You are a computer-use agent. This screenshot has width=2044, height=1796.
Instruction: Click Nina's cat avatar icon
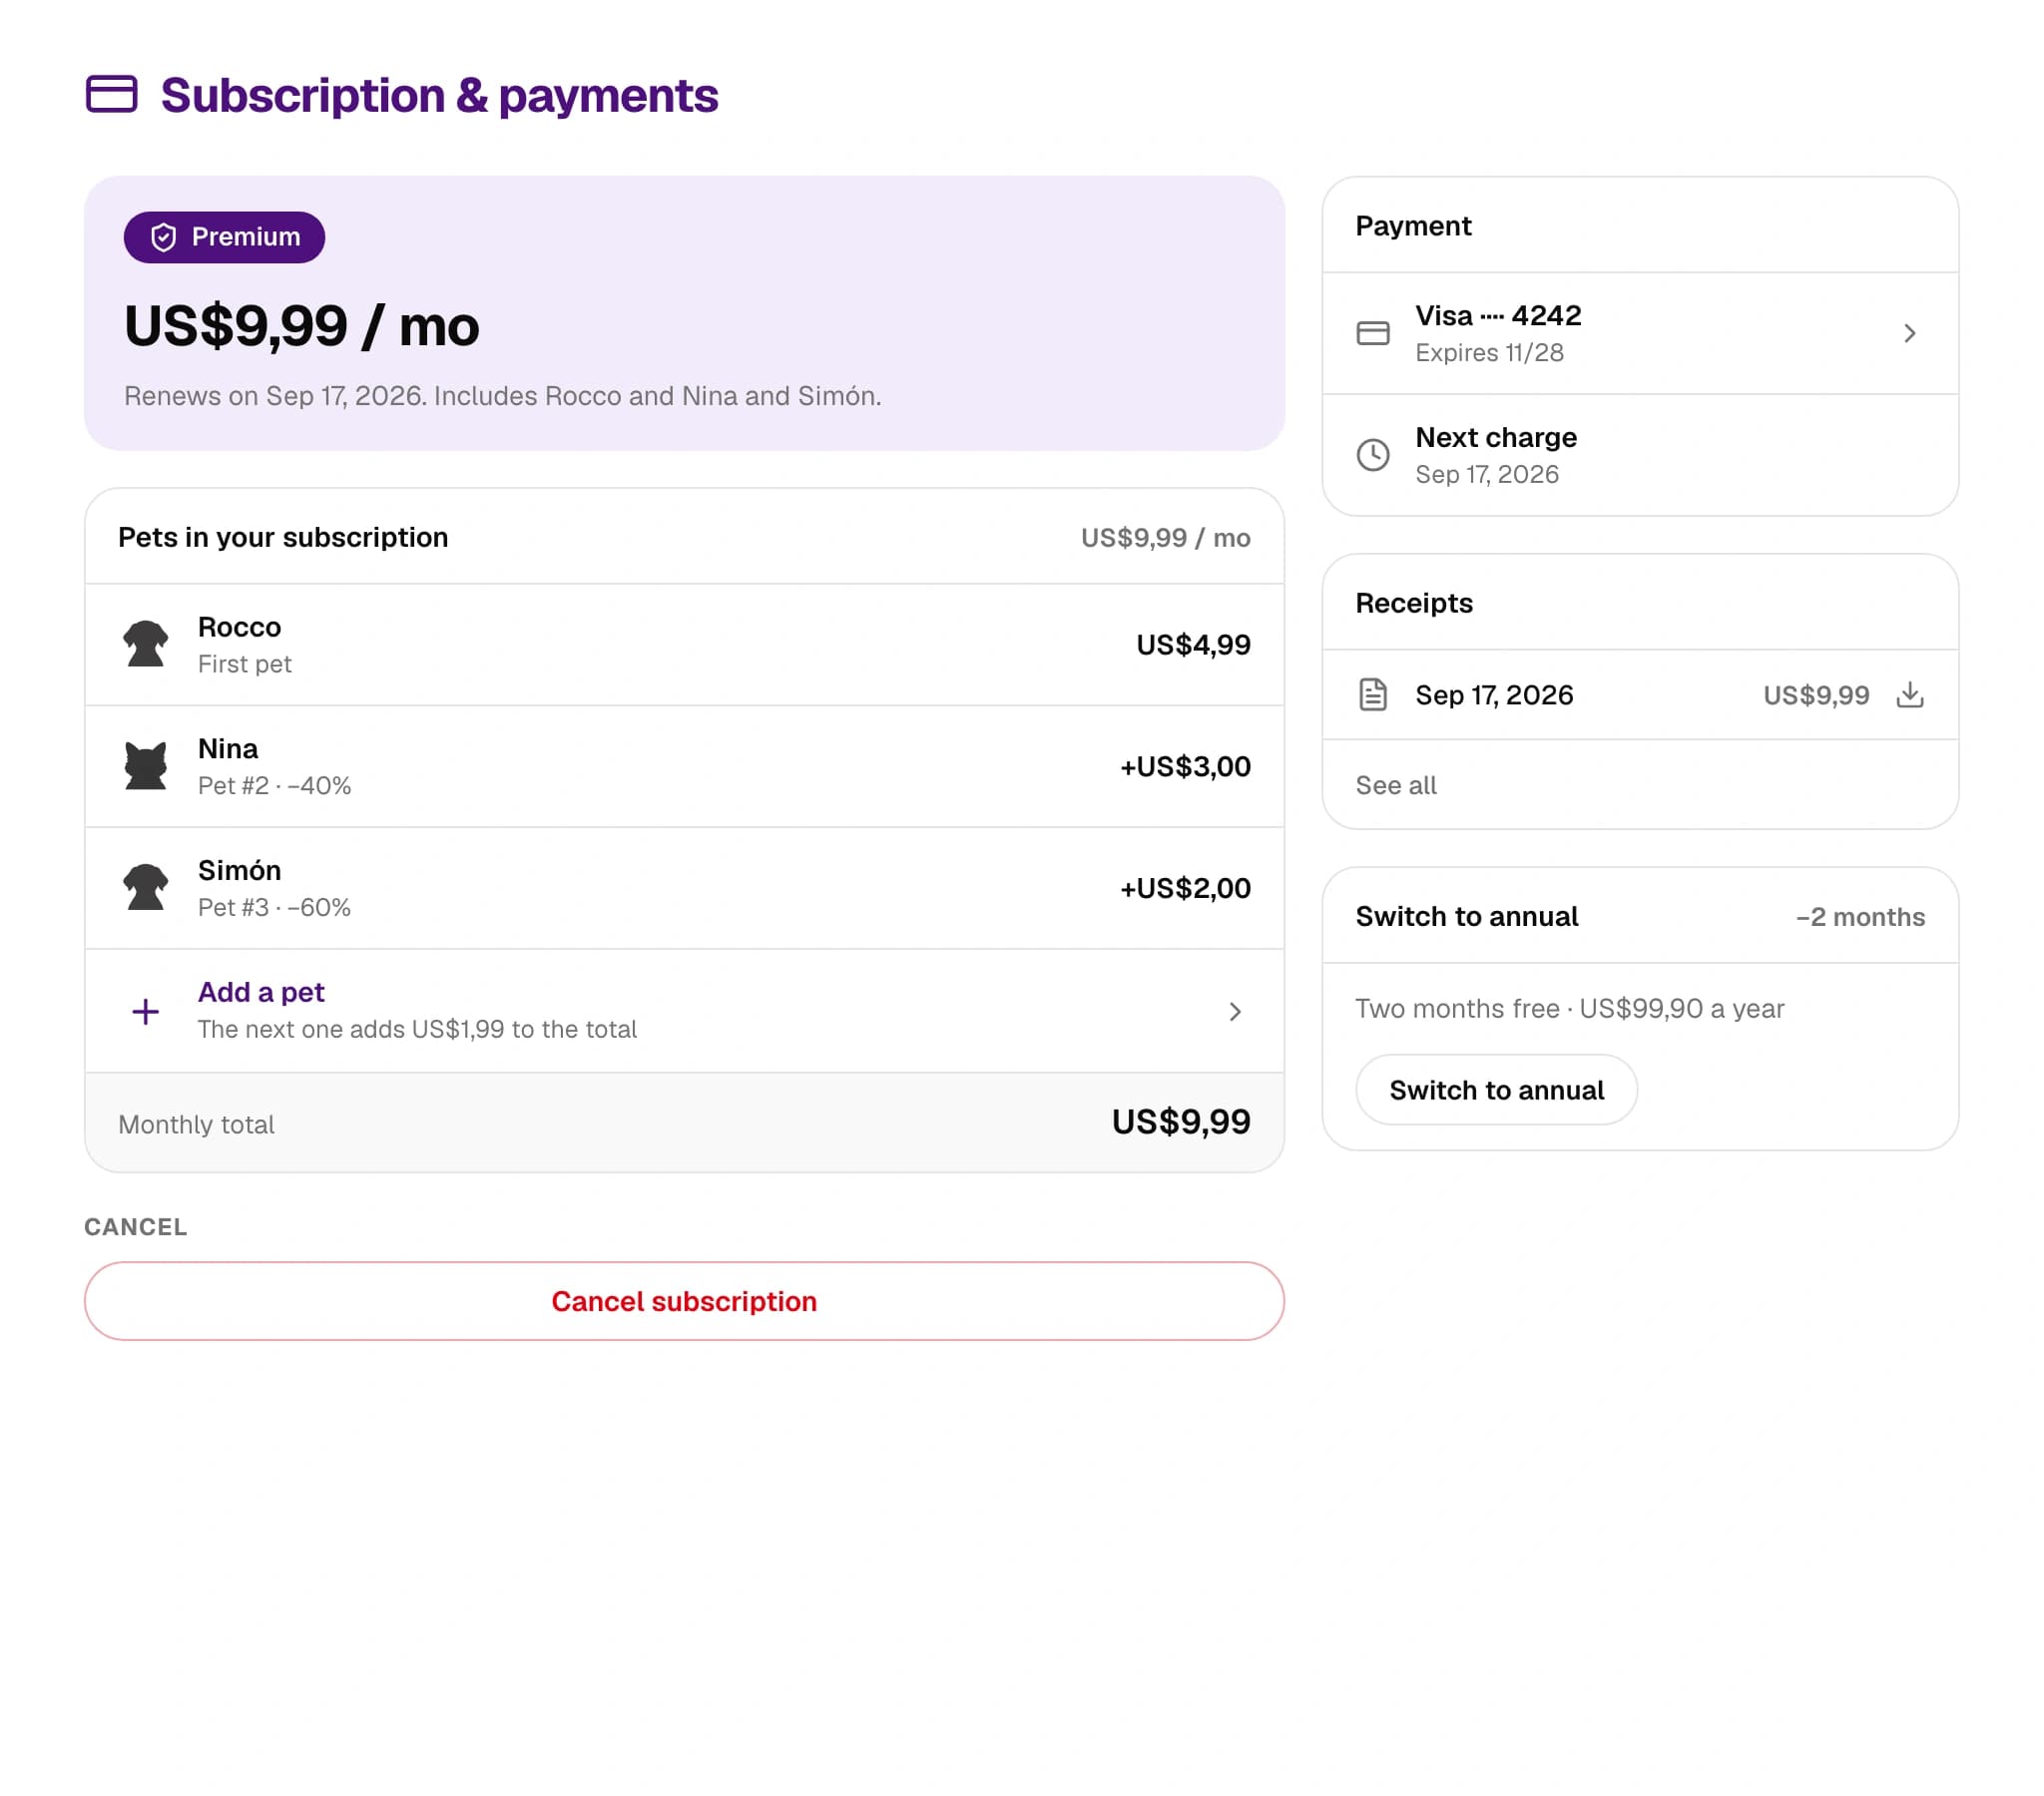coord(146,766)
